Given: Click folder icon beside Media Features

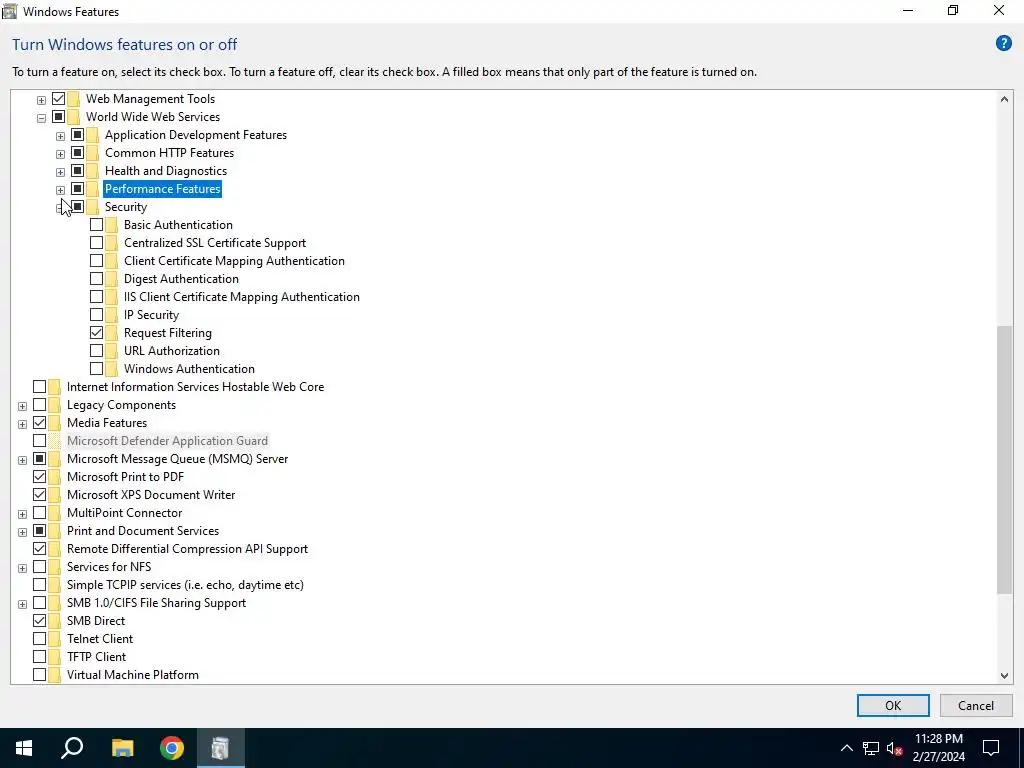Looking at the screenshot, I should 54,423.
